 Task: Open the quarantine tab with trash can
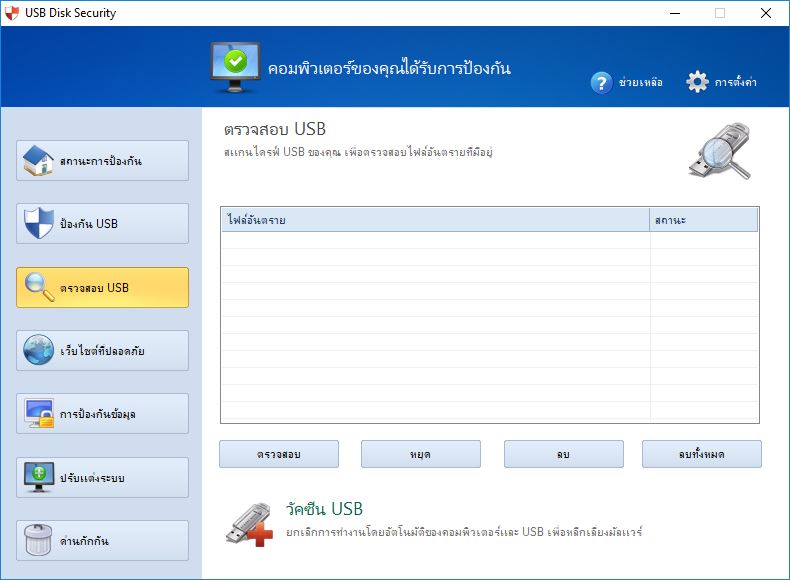click(x=102, y=541)
